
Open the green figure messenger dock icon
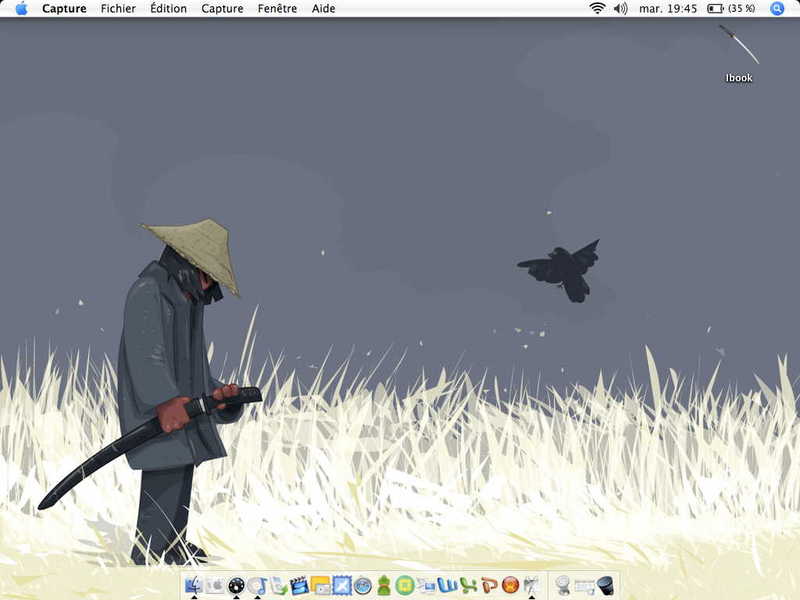(384, 586)
